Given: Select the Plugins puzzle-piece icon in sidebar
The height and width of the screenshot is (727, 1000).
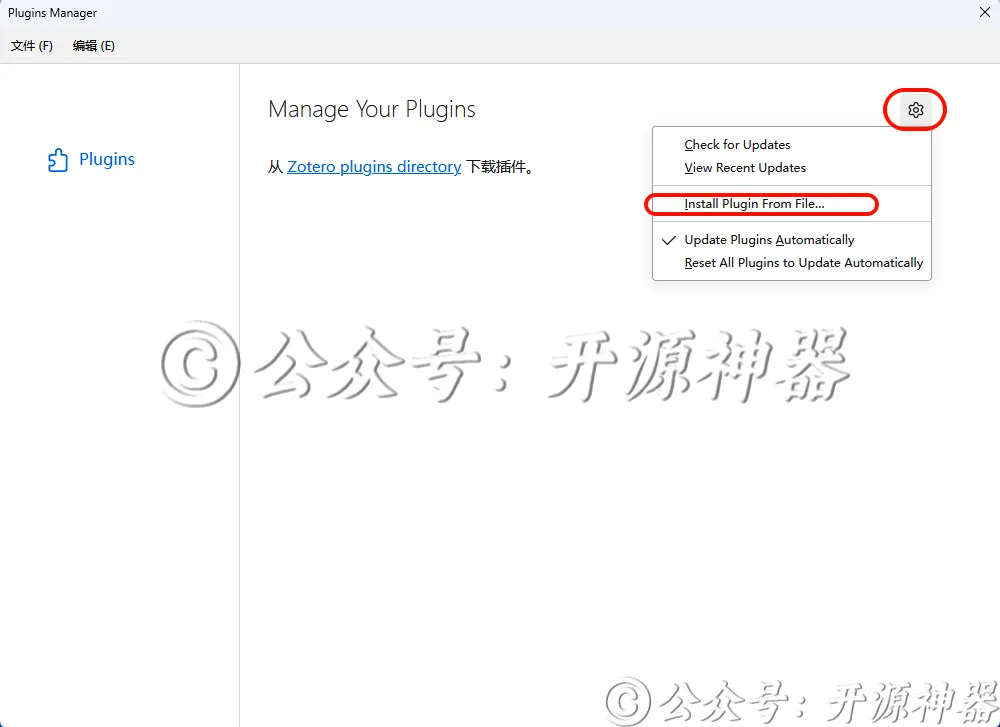Looking at the screenshot, I should 57,159.
